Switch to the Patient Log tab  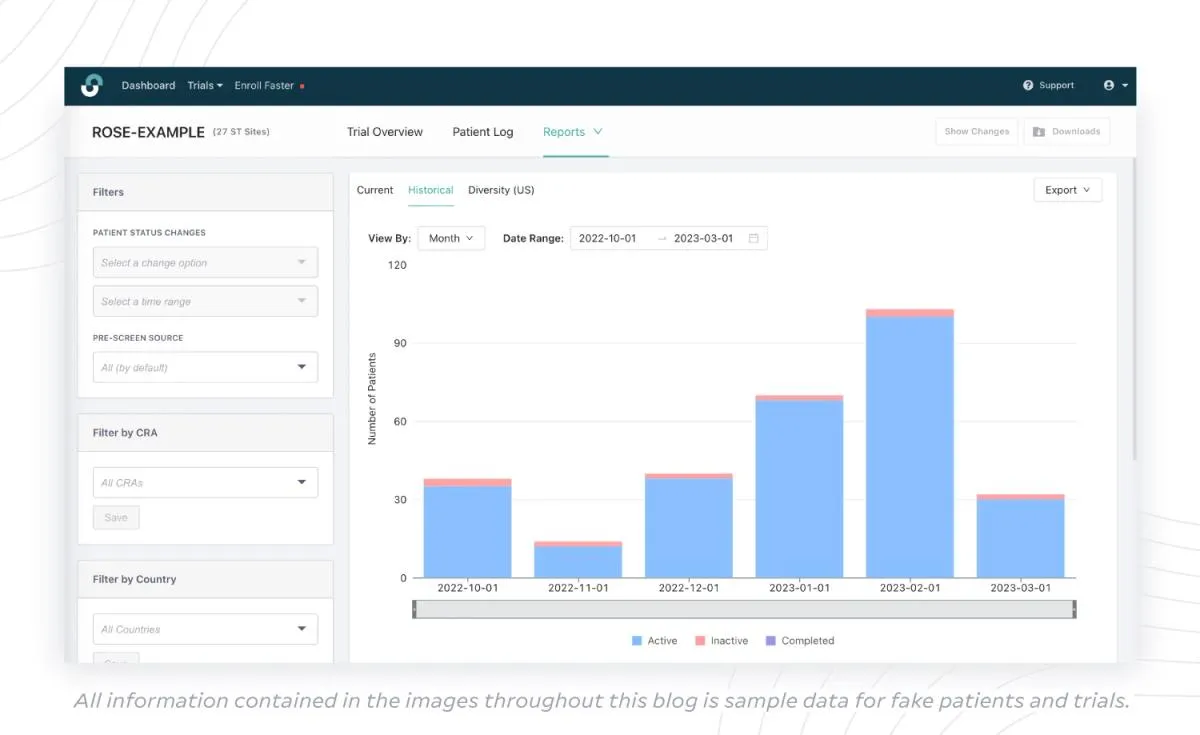point(482,132)
